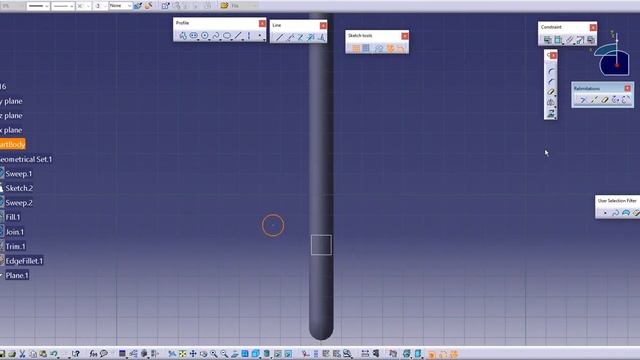The image size is (640, 360).
Task: Choose Line Normal to Curve tool
Action: click(x=321, y=38)
